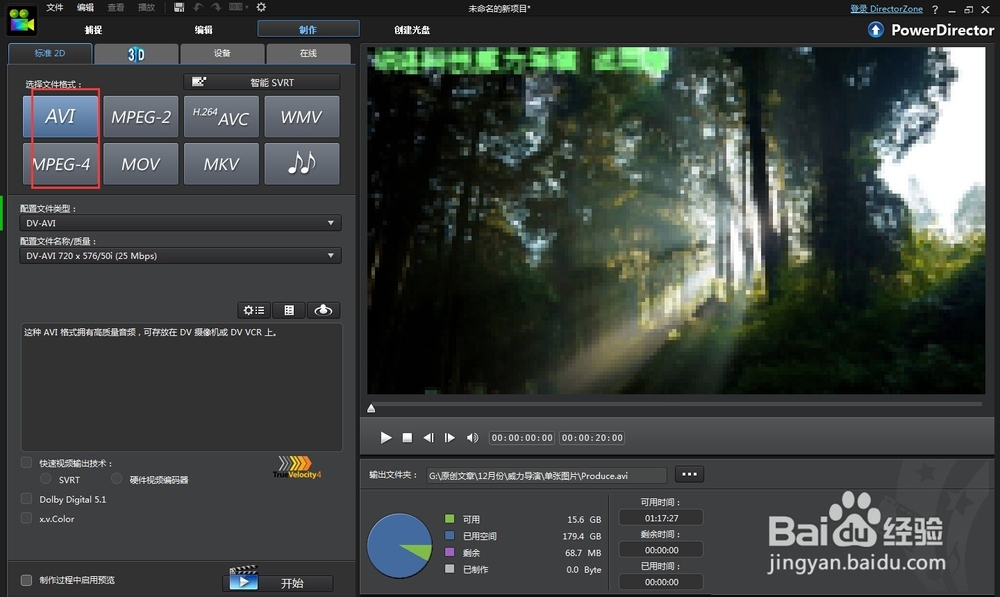Click the PowerDirector upgrade arrow icon

click(x=876, y=29)
